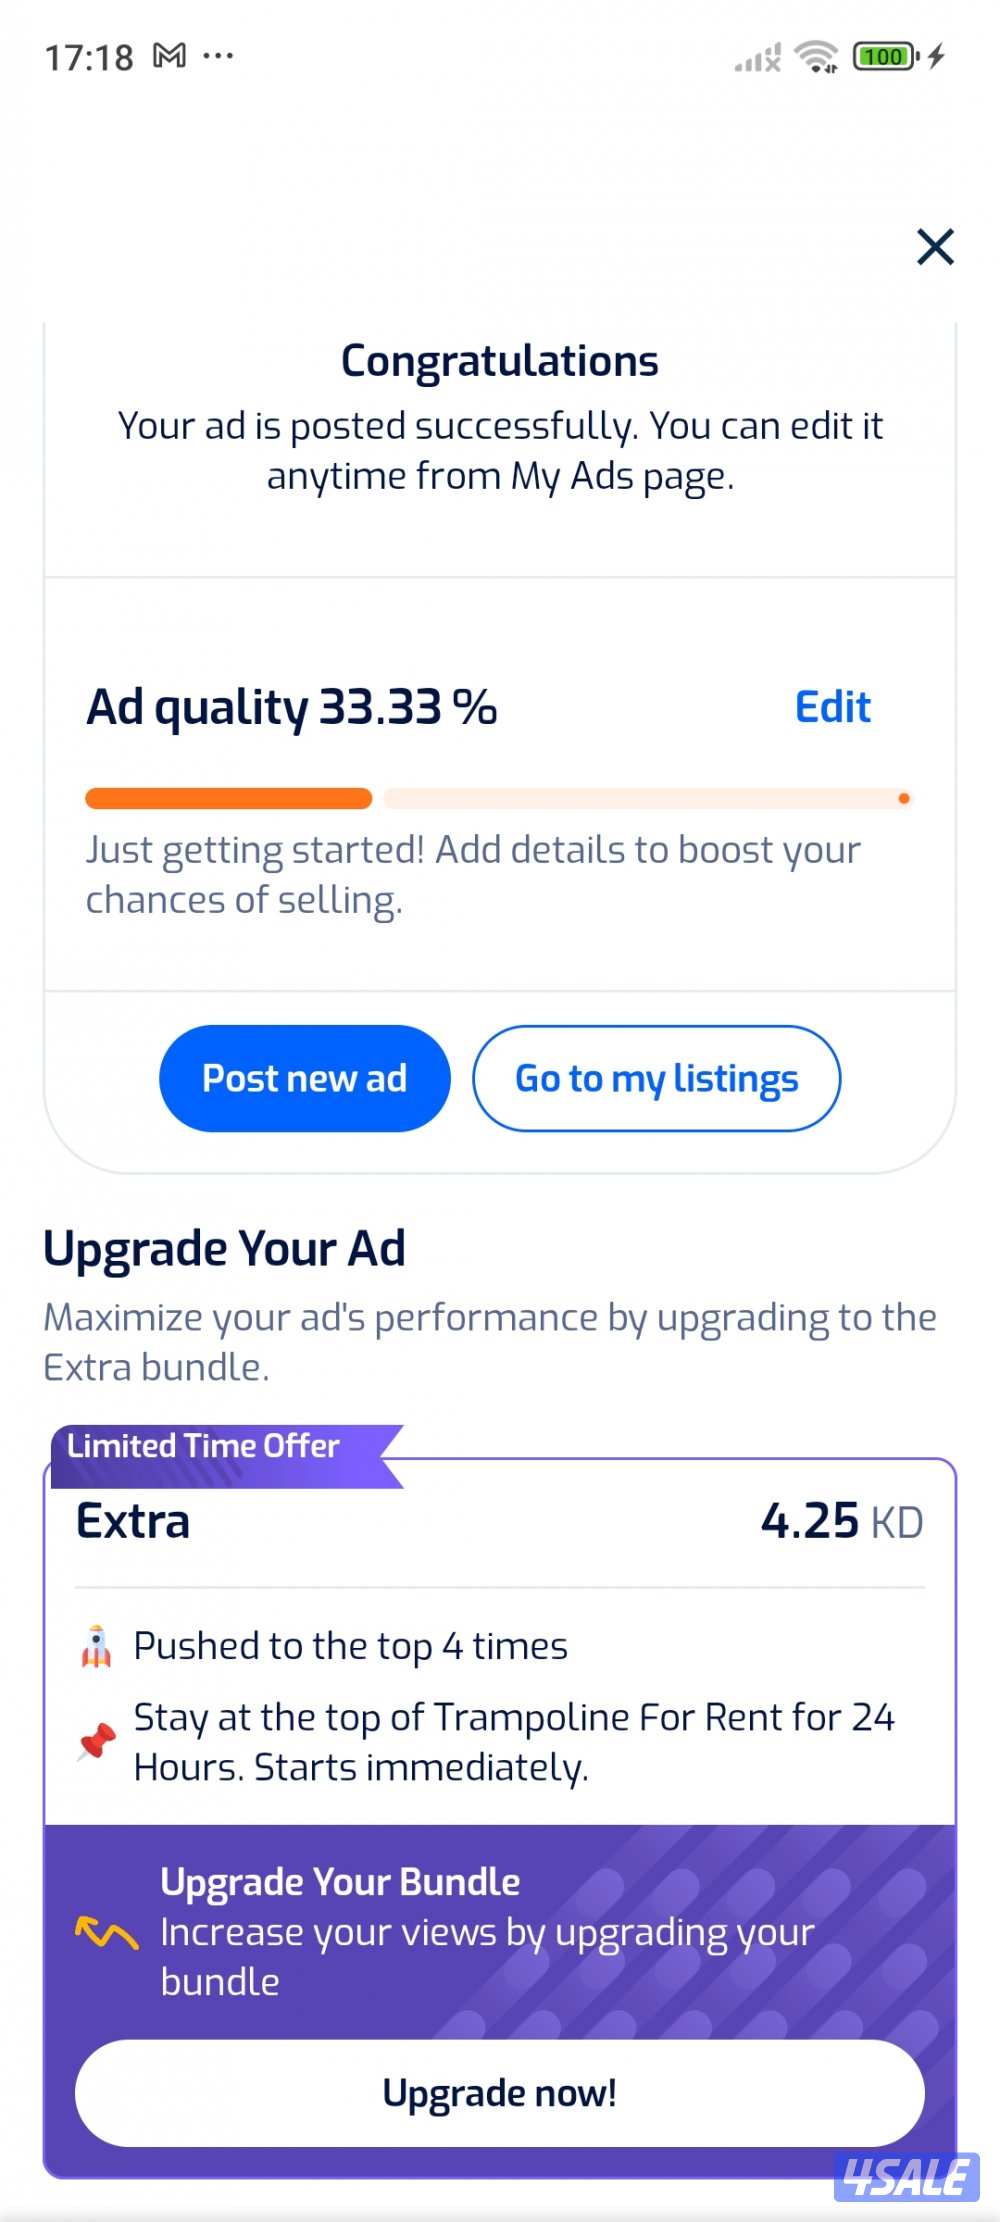Image resolution: width=1000 pixels, height=2222 pixels.
Task: Tap the three-dots notification overflow icon
Action: pyautogui.click(x=218, y=56)
